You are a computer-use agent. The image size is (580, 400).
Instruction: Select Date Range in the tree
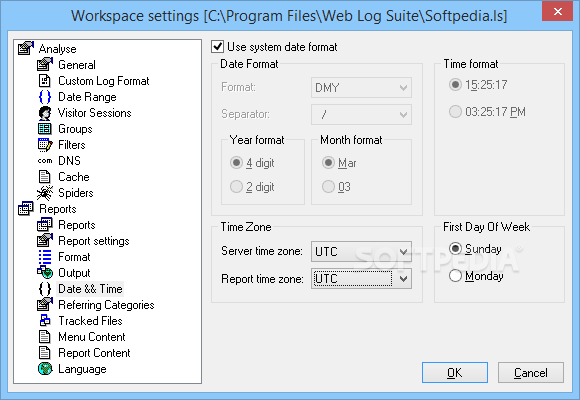(x=87, y=97)
